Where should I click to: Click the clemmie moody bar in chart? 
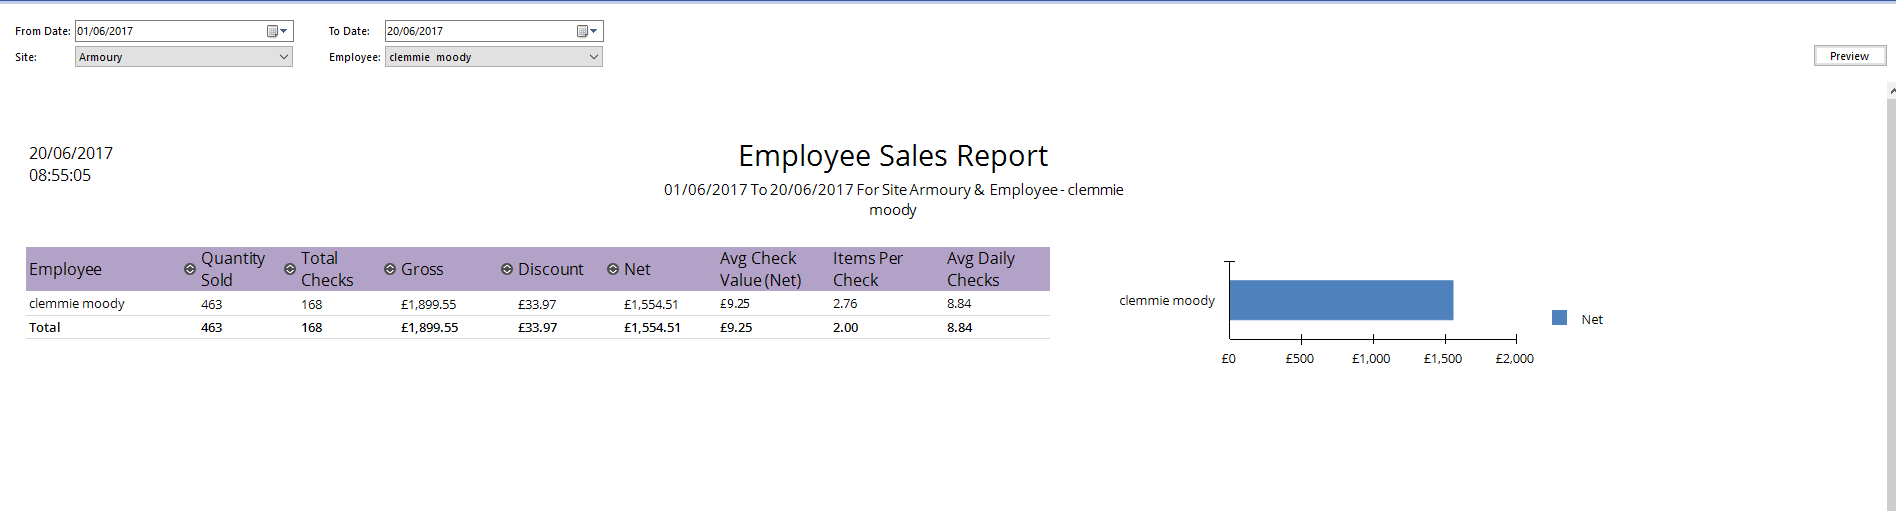pos(1340,300)
